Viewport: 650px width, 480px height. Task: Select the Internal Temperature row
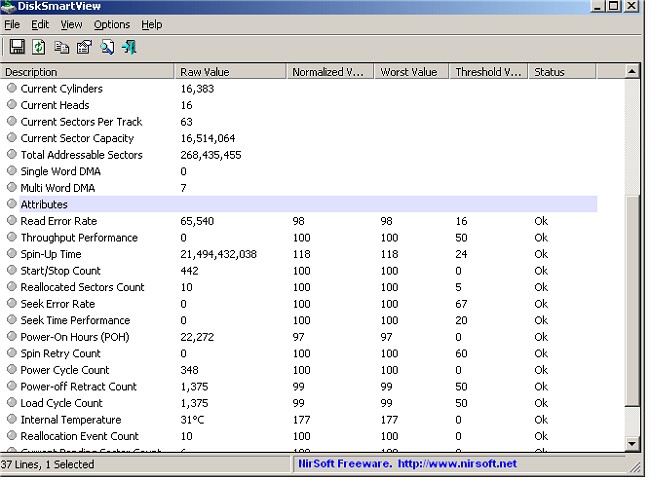[70, 420]
